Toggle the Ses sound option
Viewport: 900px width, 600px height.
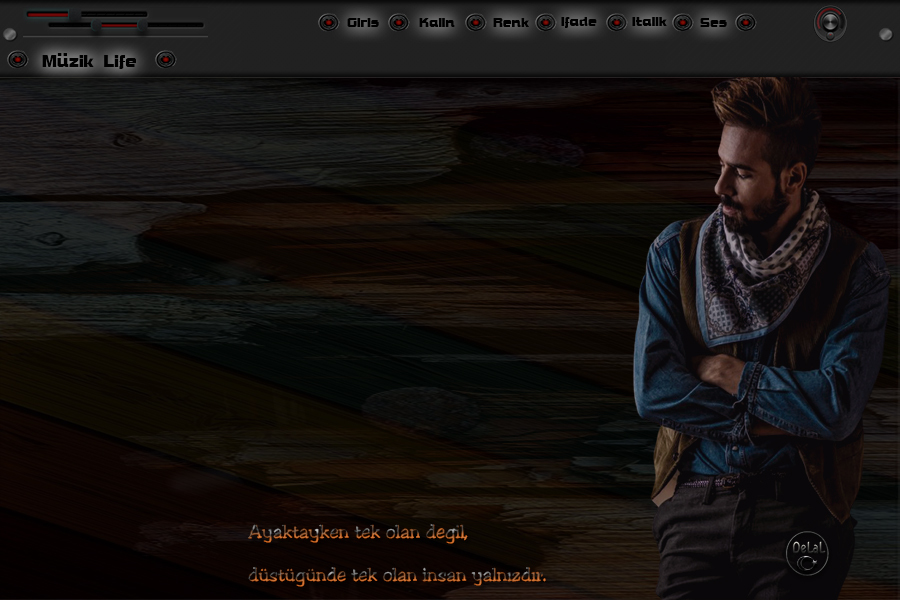coord(713,23)
